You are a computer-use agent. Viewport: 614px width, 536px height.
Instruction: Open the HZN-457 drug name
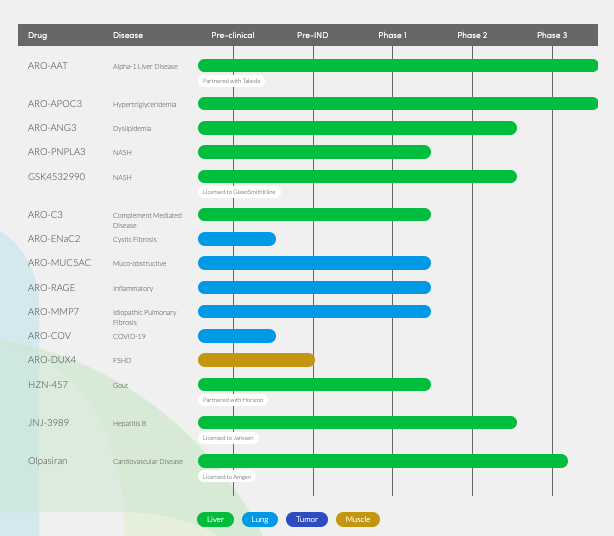pos(48,384)
